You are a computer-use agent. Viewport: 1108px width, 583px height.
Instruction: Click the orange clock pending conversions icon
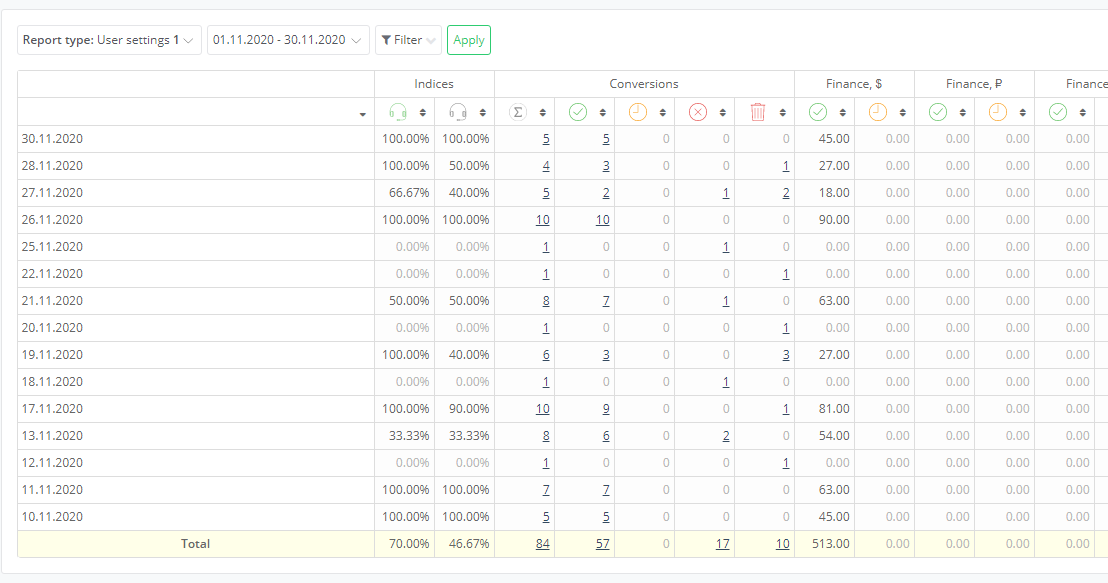pos(637,113)
